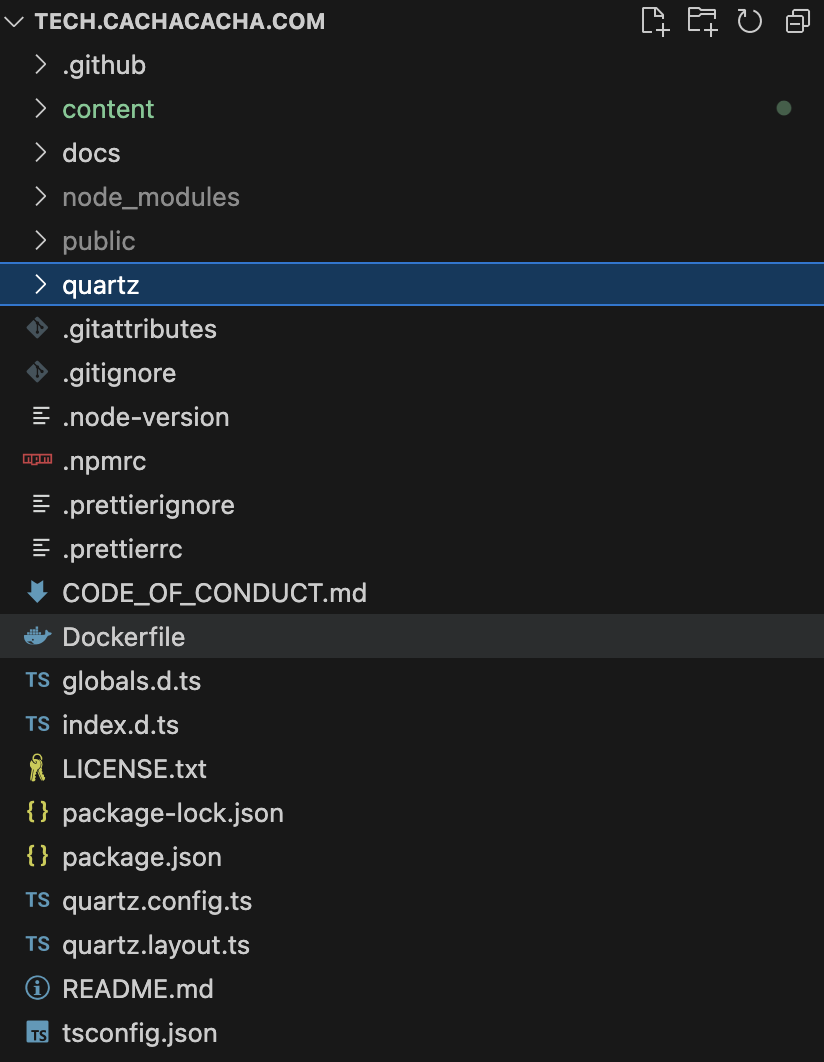
Task: Open tsconfig.json file
Action: [139, 1033]
